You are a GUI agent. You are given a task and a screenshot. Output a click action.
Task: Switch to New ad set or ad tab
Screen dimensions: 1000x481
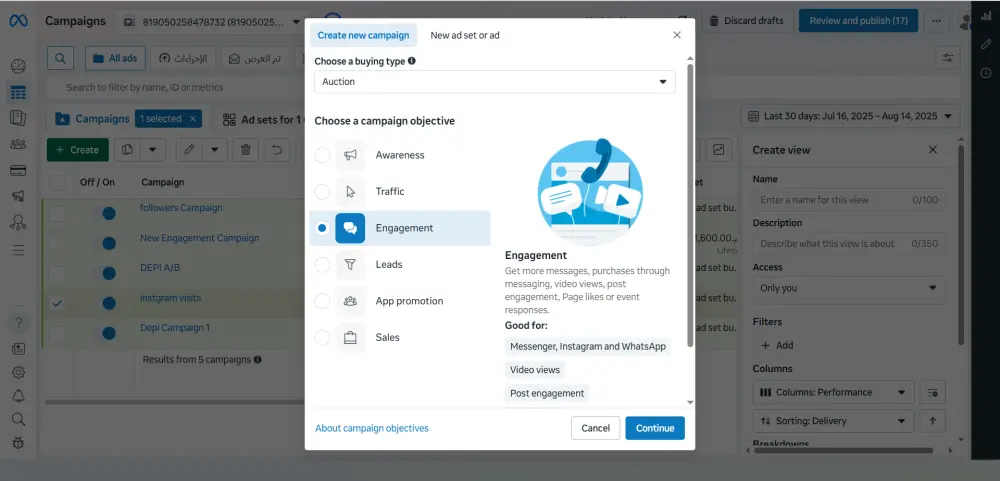[x=465, y=35]
